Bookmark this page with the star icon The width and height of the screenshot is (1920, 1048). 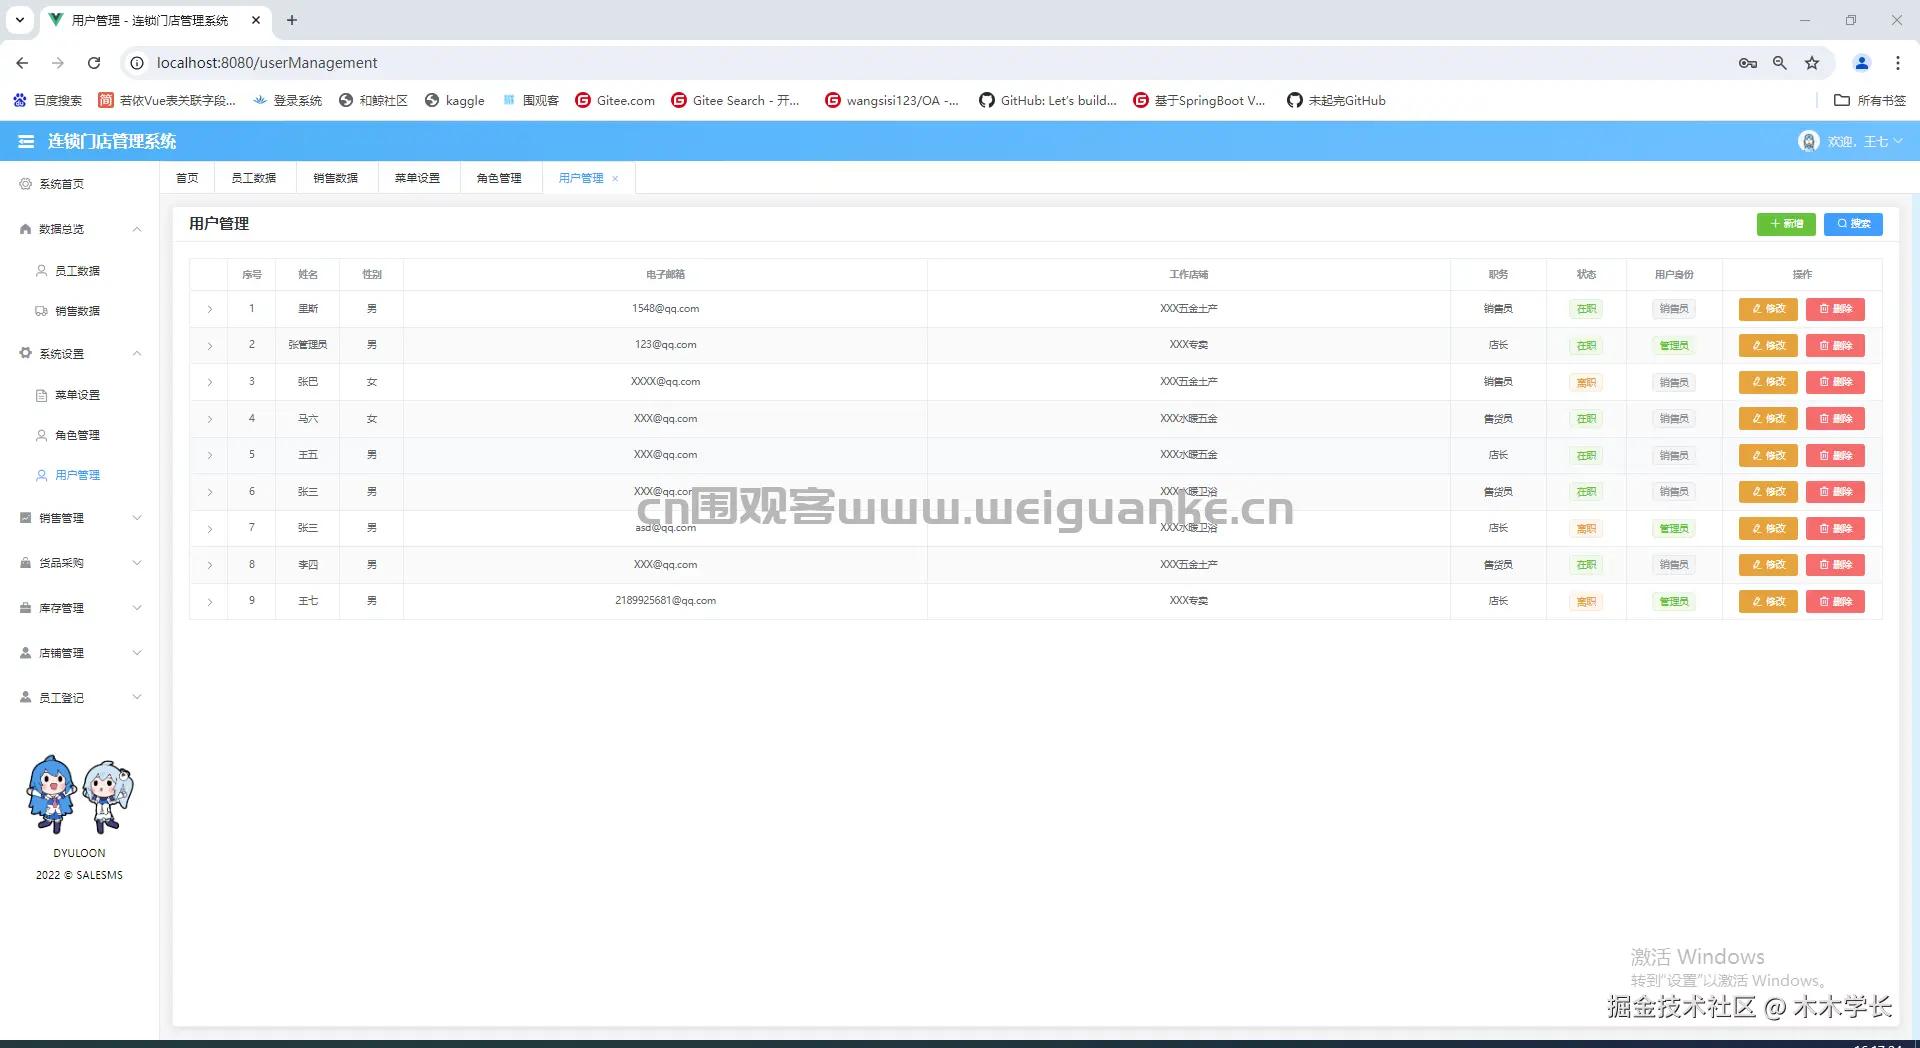click(x=1812, y=63)
